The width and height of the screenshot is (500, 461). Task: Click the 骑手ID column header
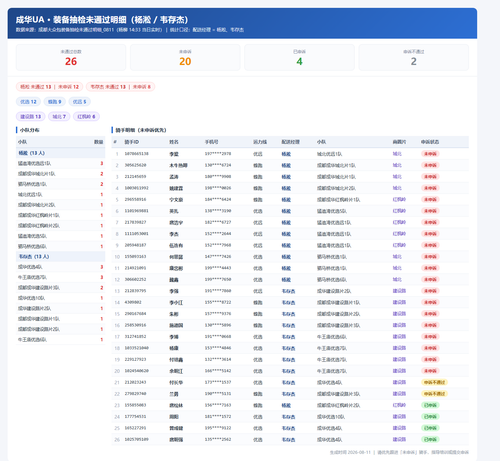coord(132,142)
